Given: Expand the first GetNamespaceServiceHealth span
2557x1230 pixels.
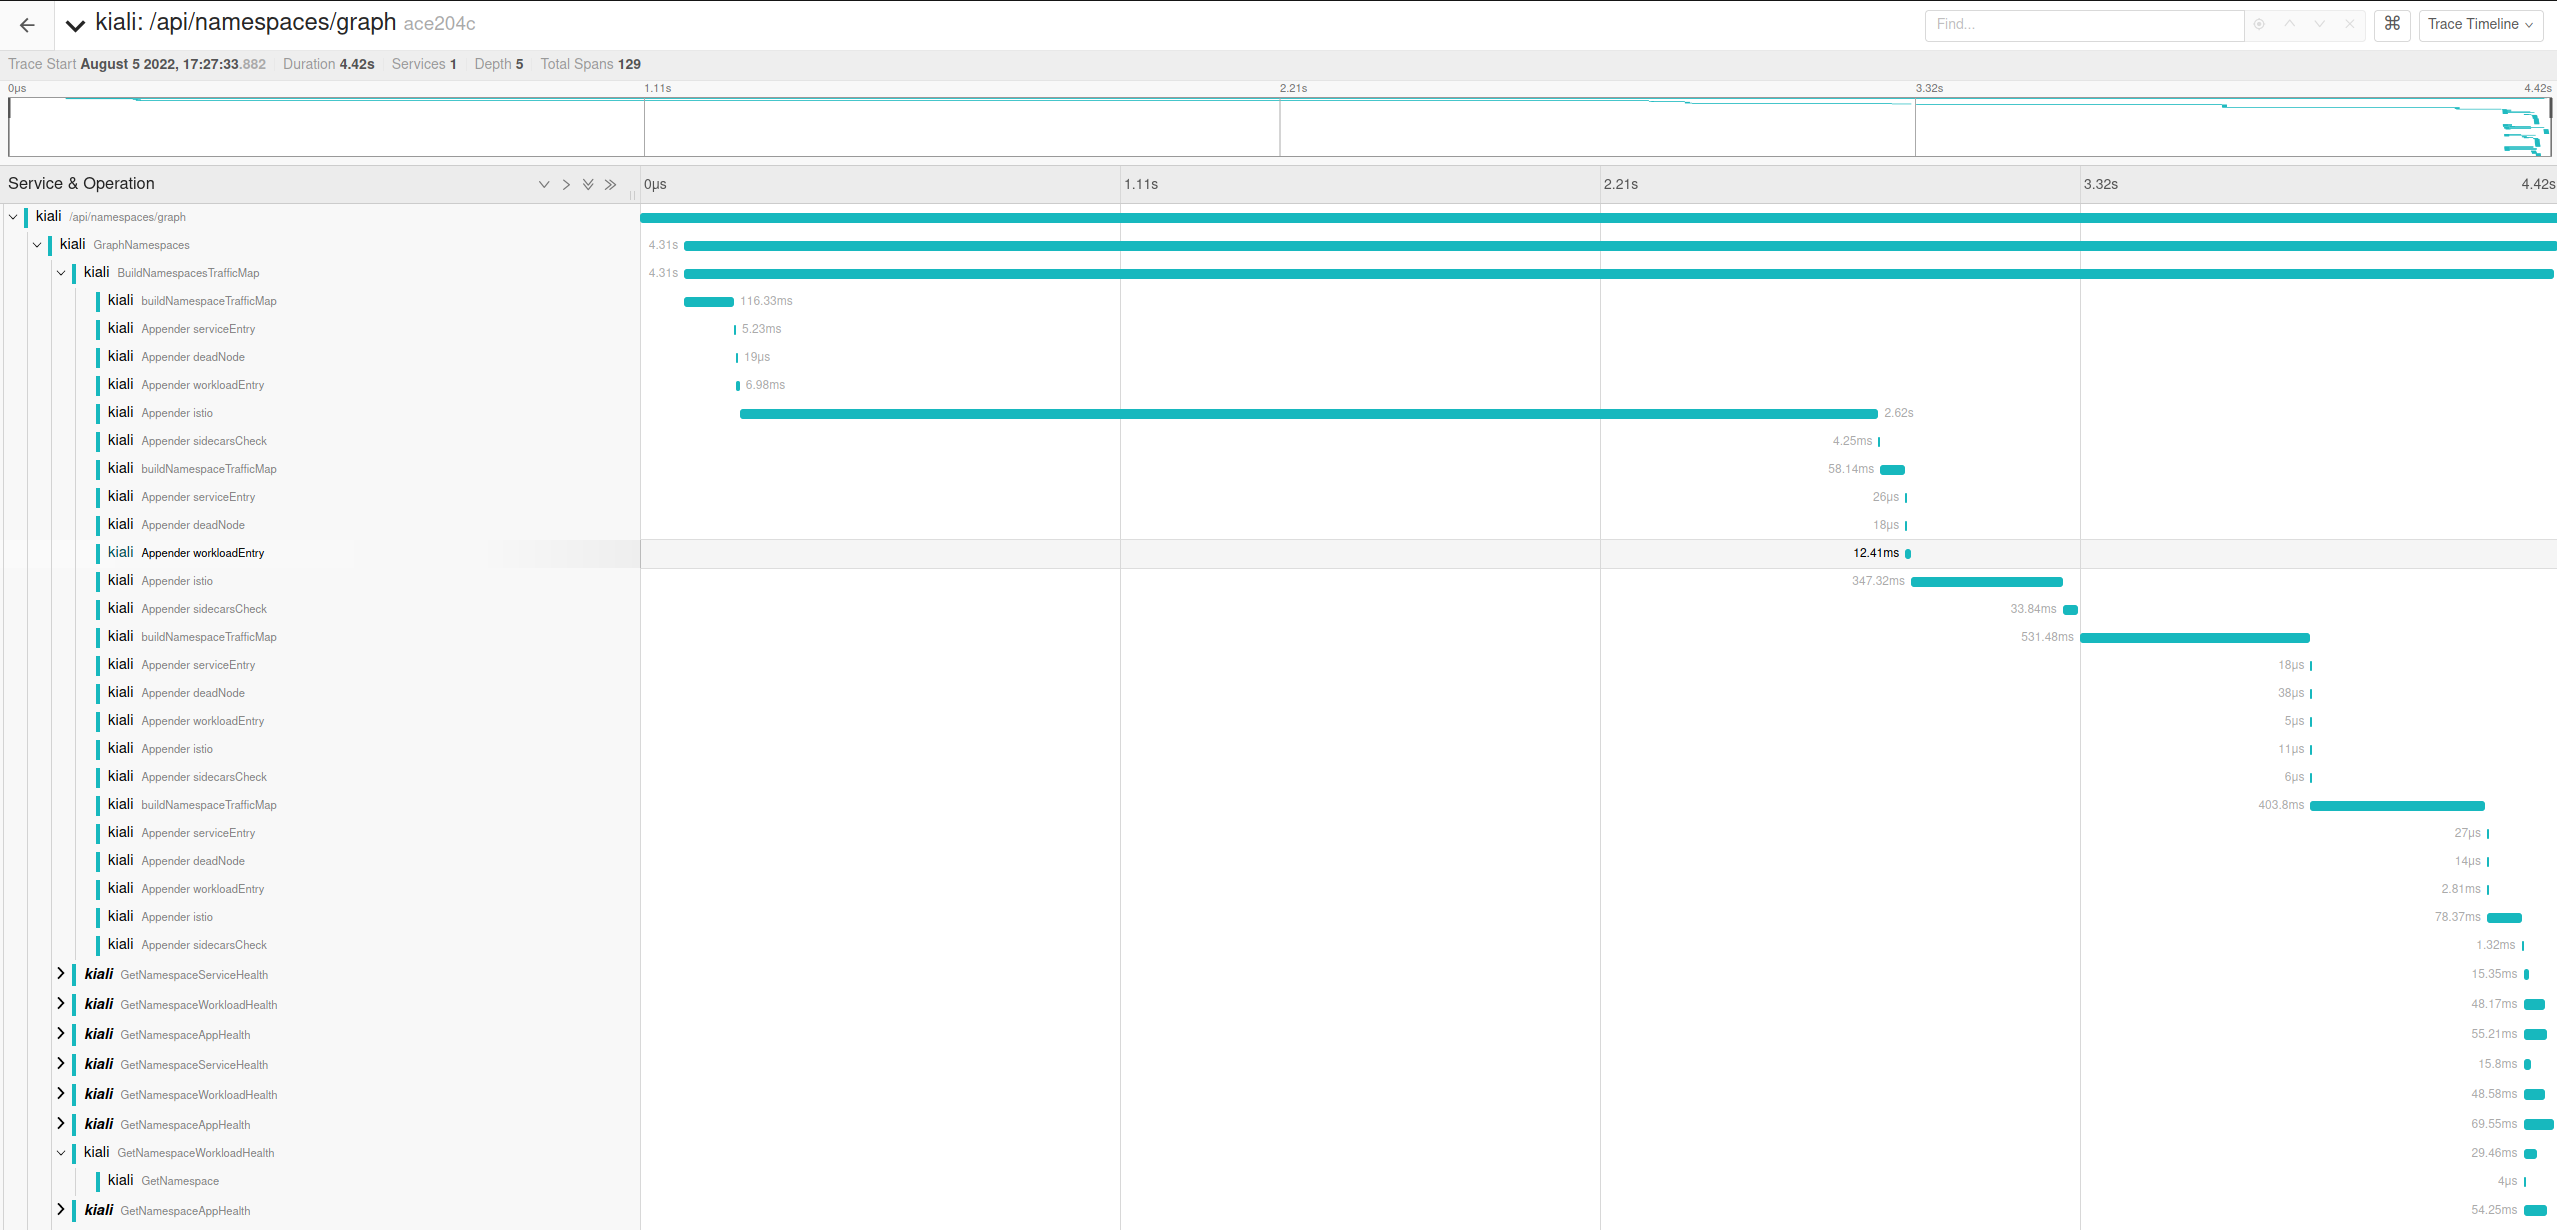Looking at the screenshot, I should tap(61, 974).
